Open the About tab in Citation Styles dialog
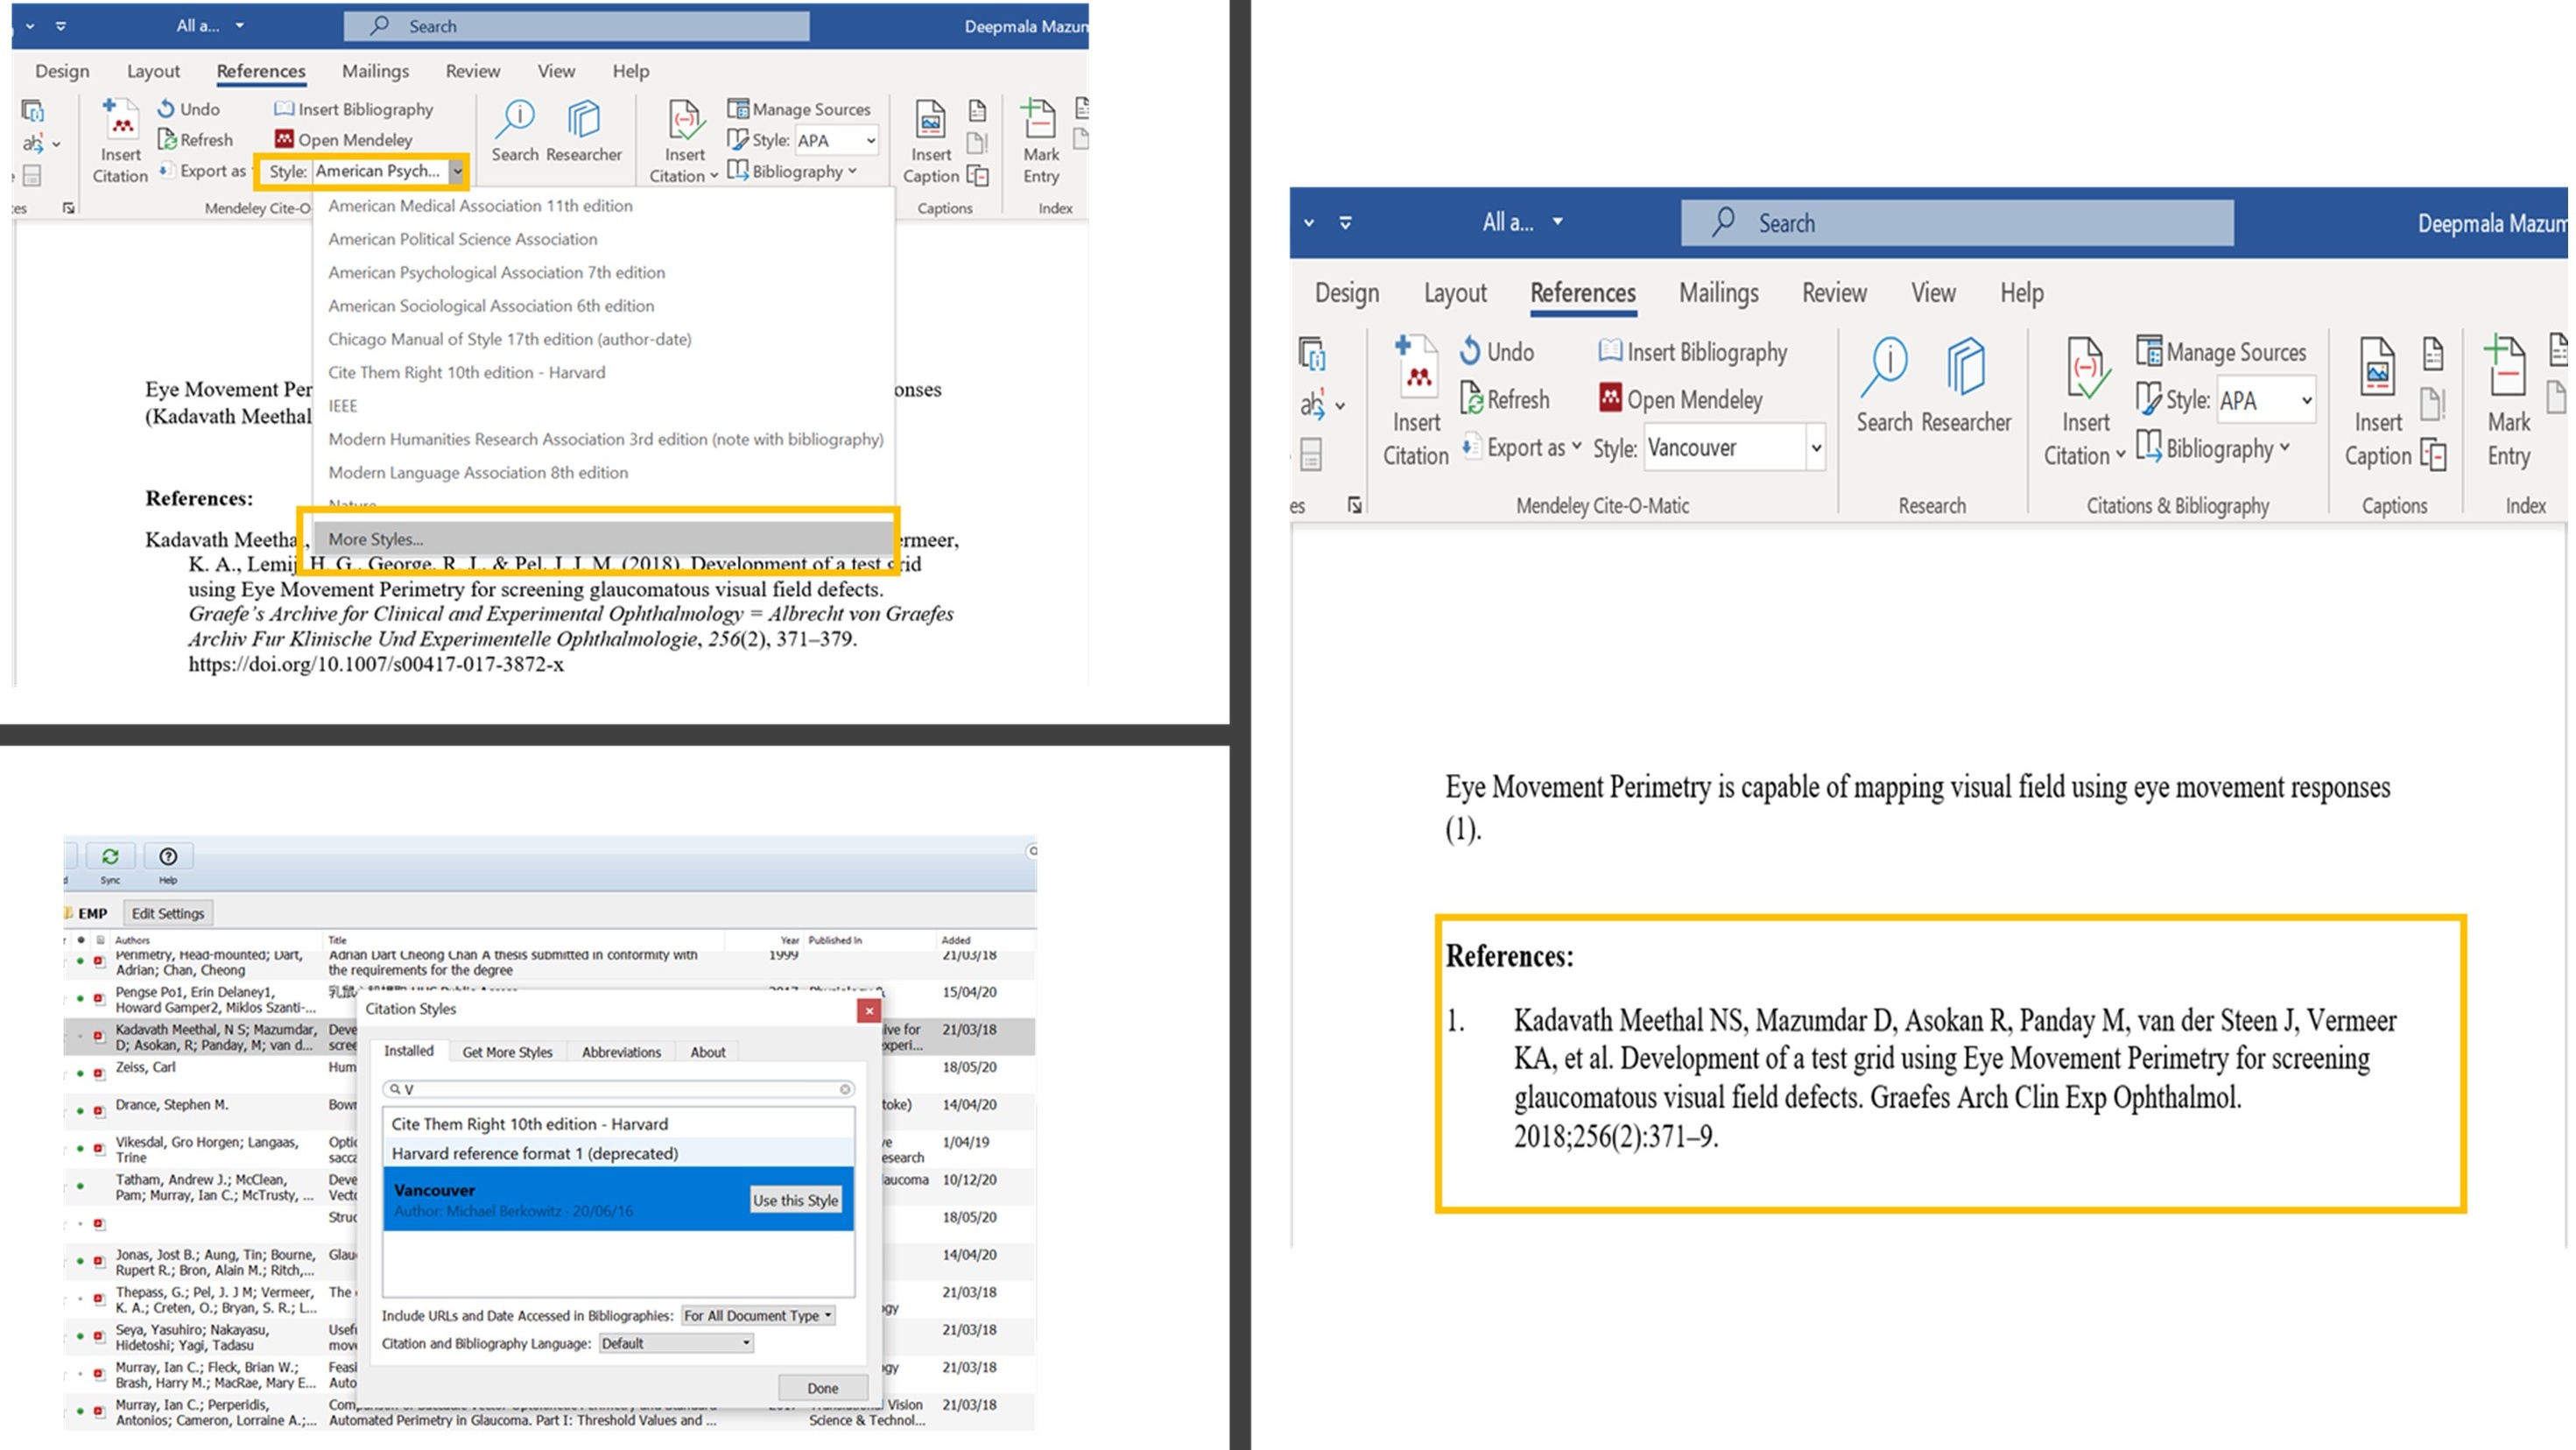Screen dimensions: 2576x1450 tap(707, 1052)
